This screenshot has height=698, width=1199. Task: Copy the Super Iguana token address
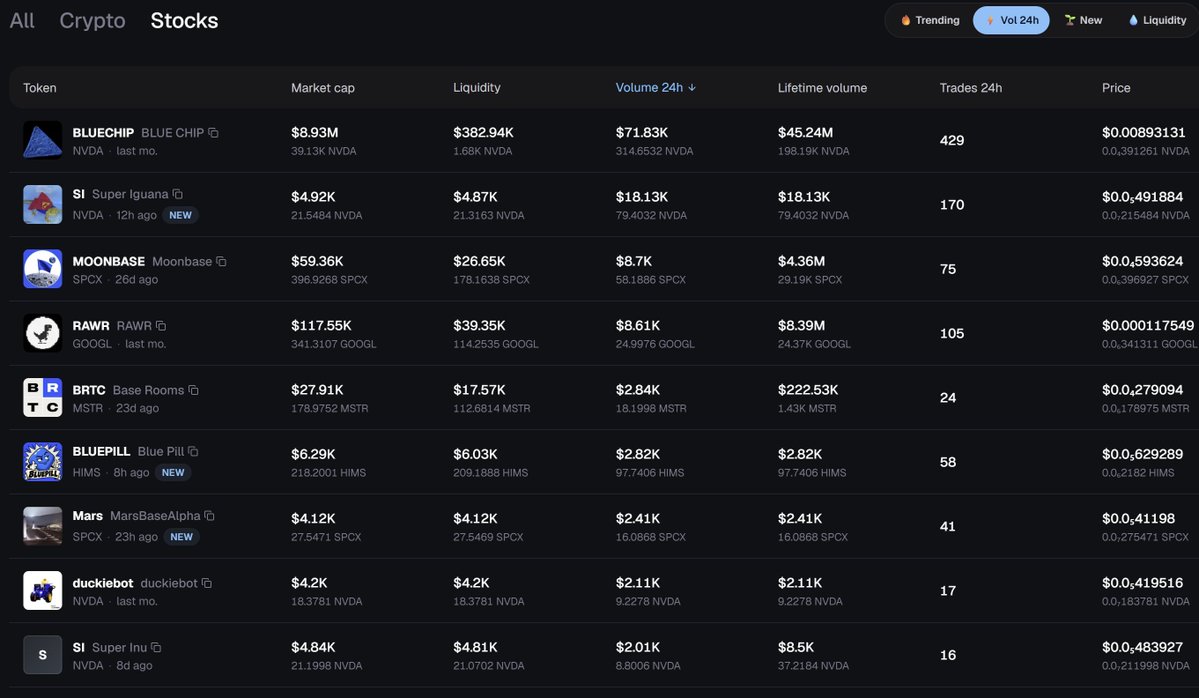[177, 194]
